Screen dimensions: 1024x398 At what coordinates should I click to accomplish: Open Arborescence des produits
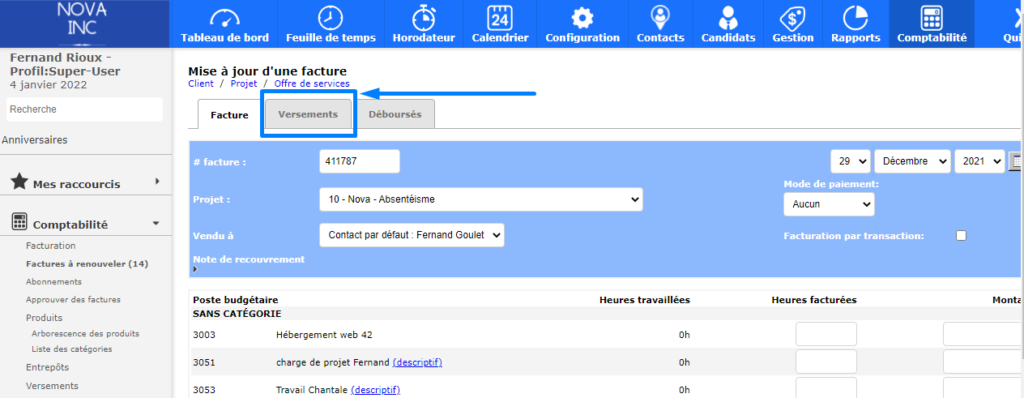pyautogui.click(x=85, y=333)
